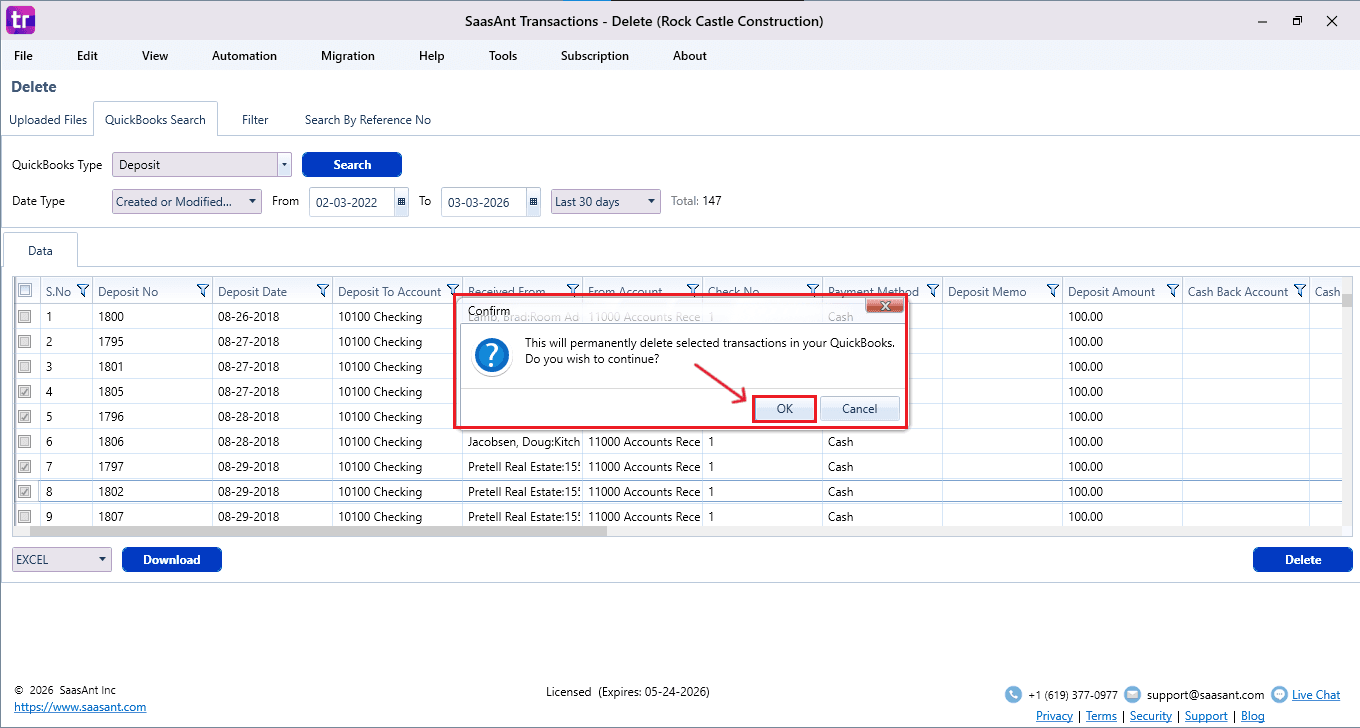
Task: Open the To date calendar picker icon
Action: tap(533, 201)
